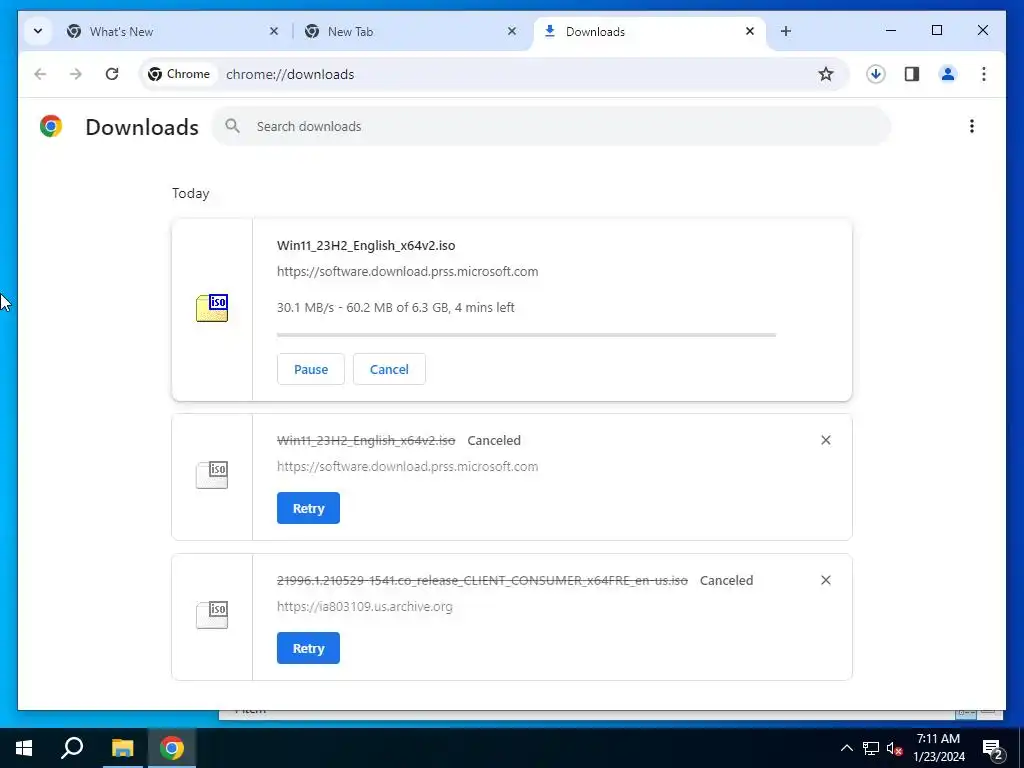This screenshot has height=768, width=1024.
Task: Click the download progress bar
Action: (526, 335)
